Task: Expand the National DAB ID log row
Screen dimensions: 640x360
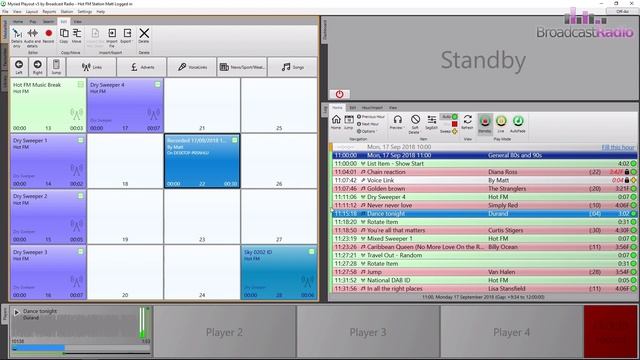Action: click(363, 280)
